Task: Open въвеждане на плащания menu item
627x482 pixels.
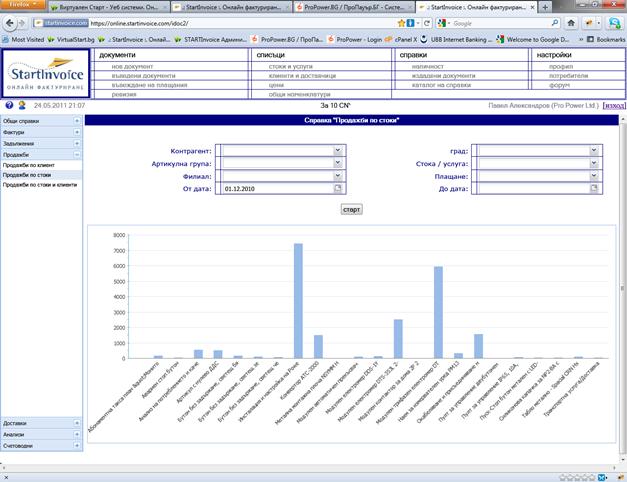Action: point(149,85)
